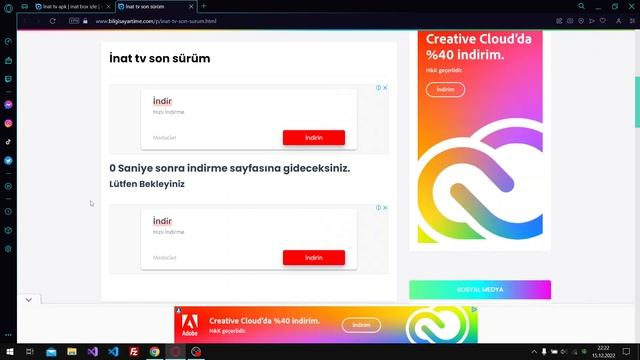The width and height of the screenshot is (640, 360).
Task: Open the Opera GX main menu logo
Action: coord(8,7)
